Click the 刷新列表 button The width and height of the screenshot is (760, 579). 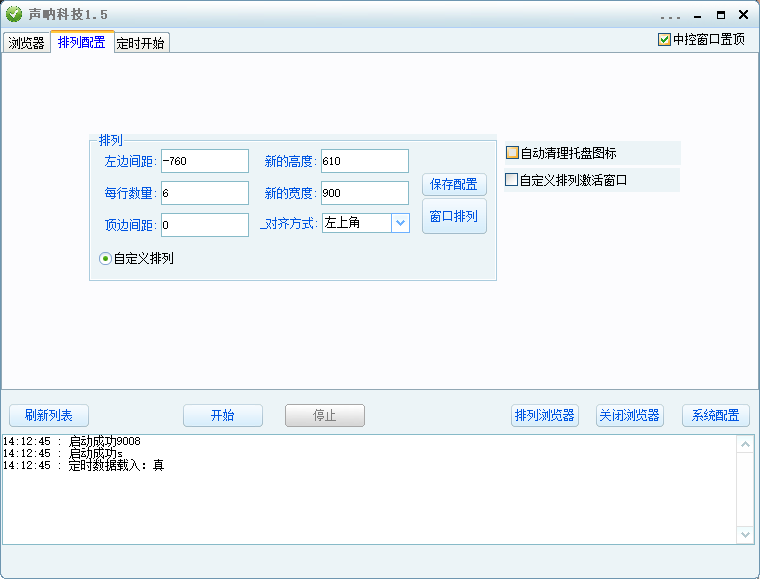(49, 415)
